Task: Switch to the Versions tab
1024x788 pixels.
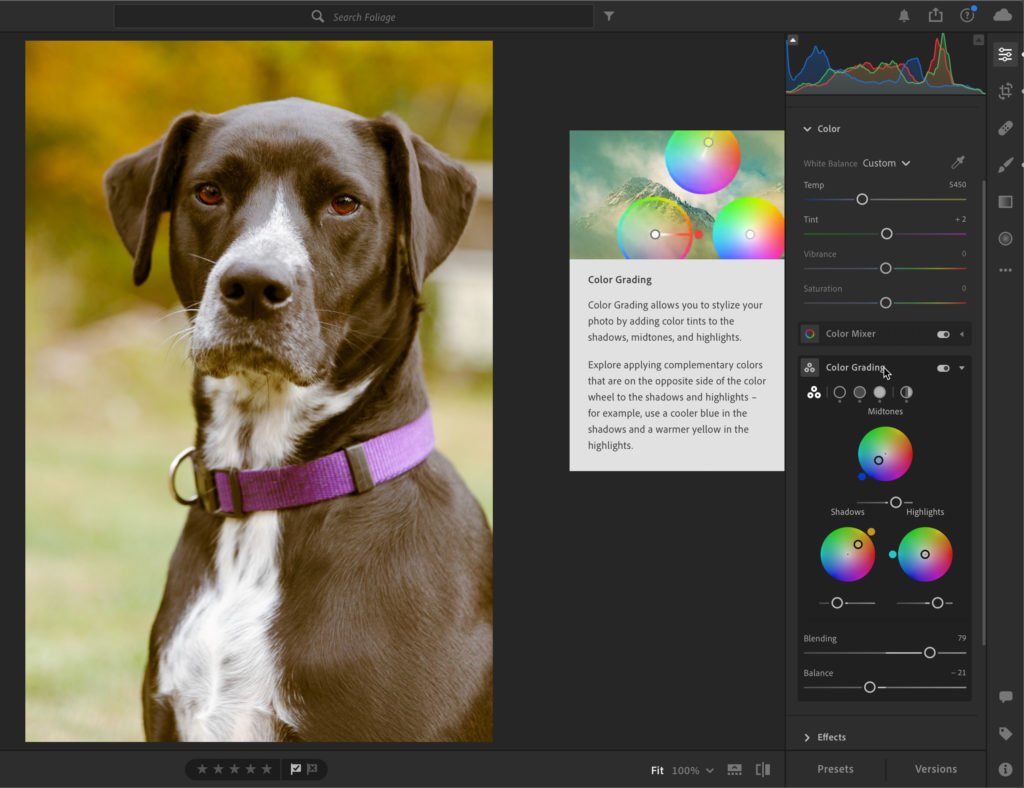Action: [x=935, y=769]
